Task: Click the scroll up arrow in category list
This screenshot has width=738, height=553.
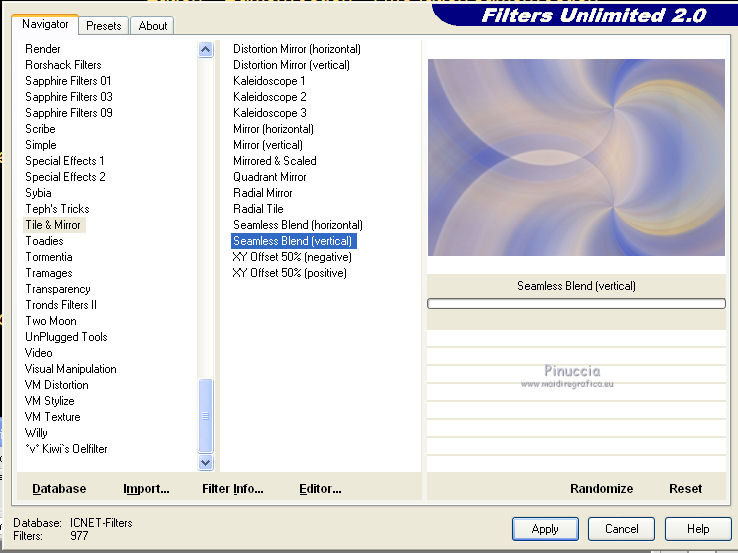Action: point(206,49)
